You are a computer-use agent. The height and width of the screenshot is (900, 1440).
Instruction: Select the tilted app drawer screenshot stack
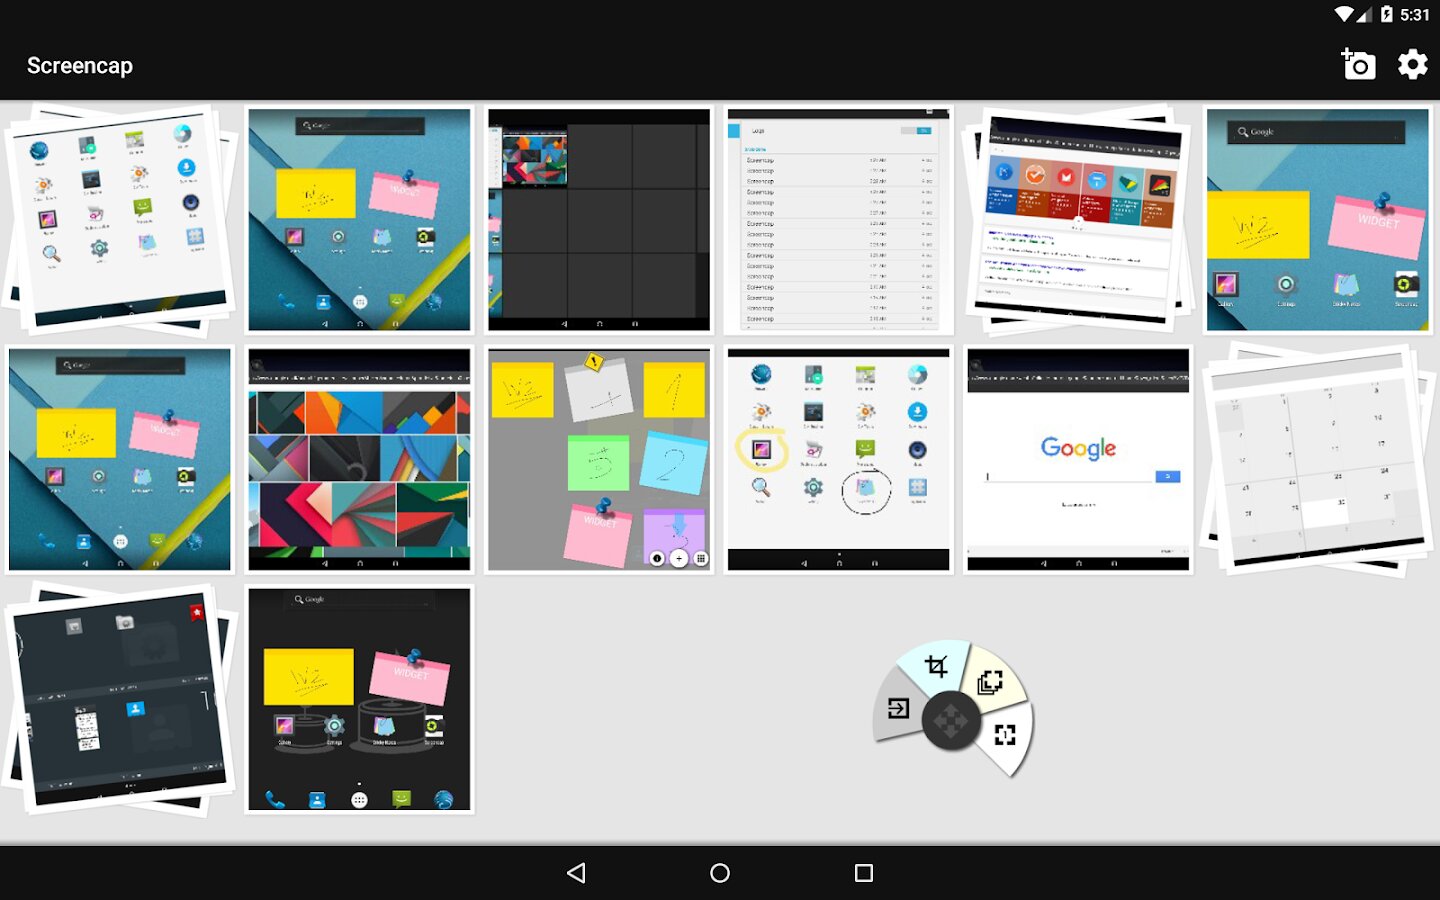(120, 220)
